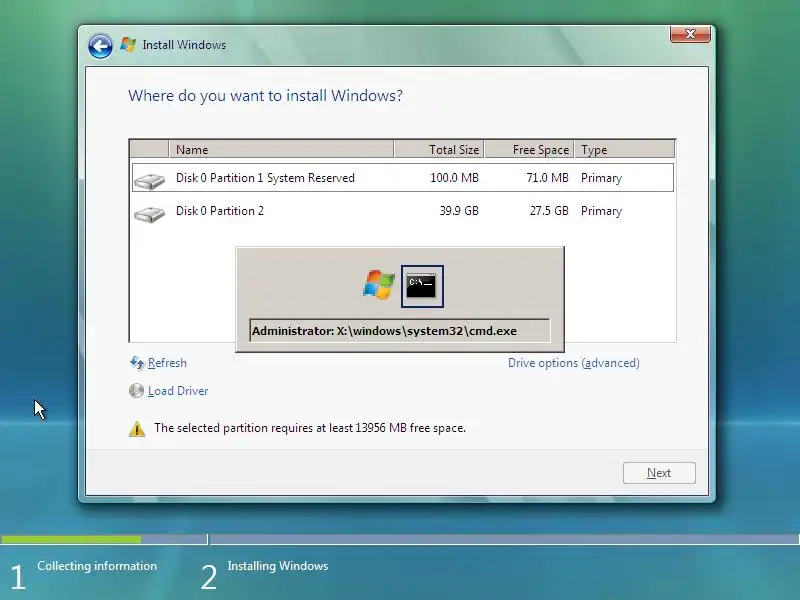Close the Install Windows dialog

pyautogui.click(x=690, y=34)
